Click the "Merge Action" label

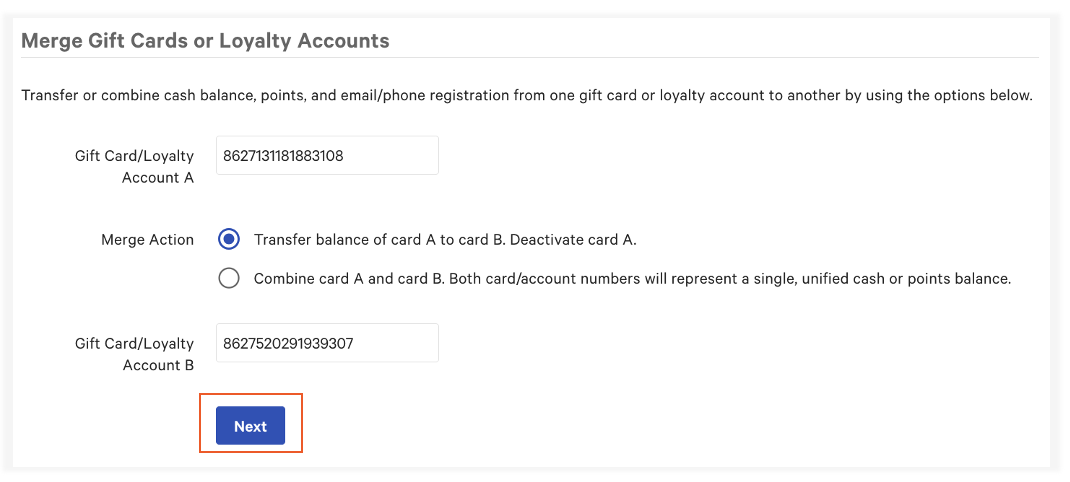coord(147,240)
